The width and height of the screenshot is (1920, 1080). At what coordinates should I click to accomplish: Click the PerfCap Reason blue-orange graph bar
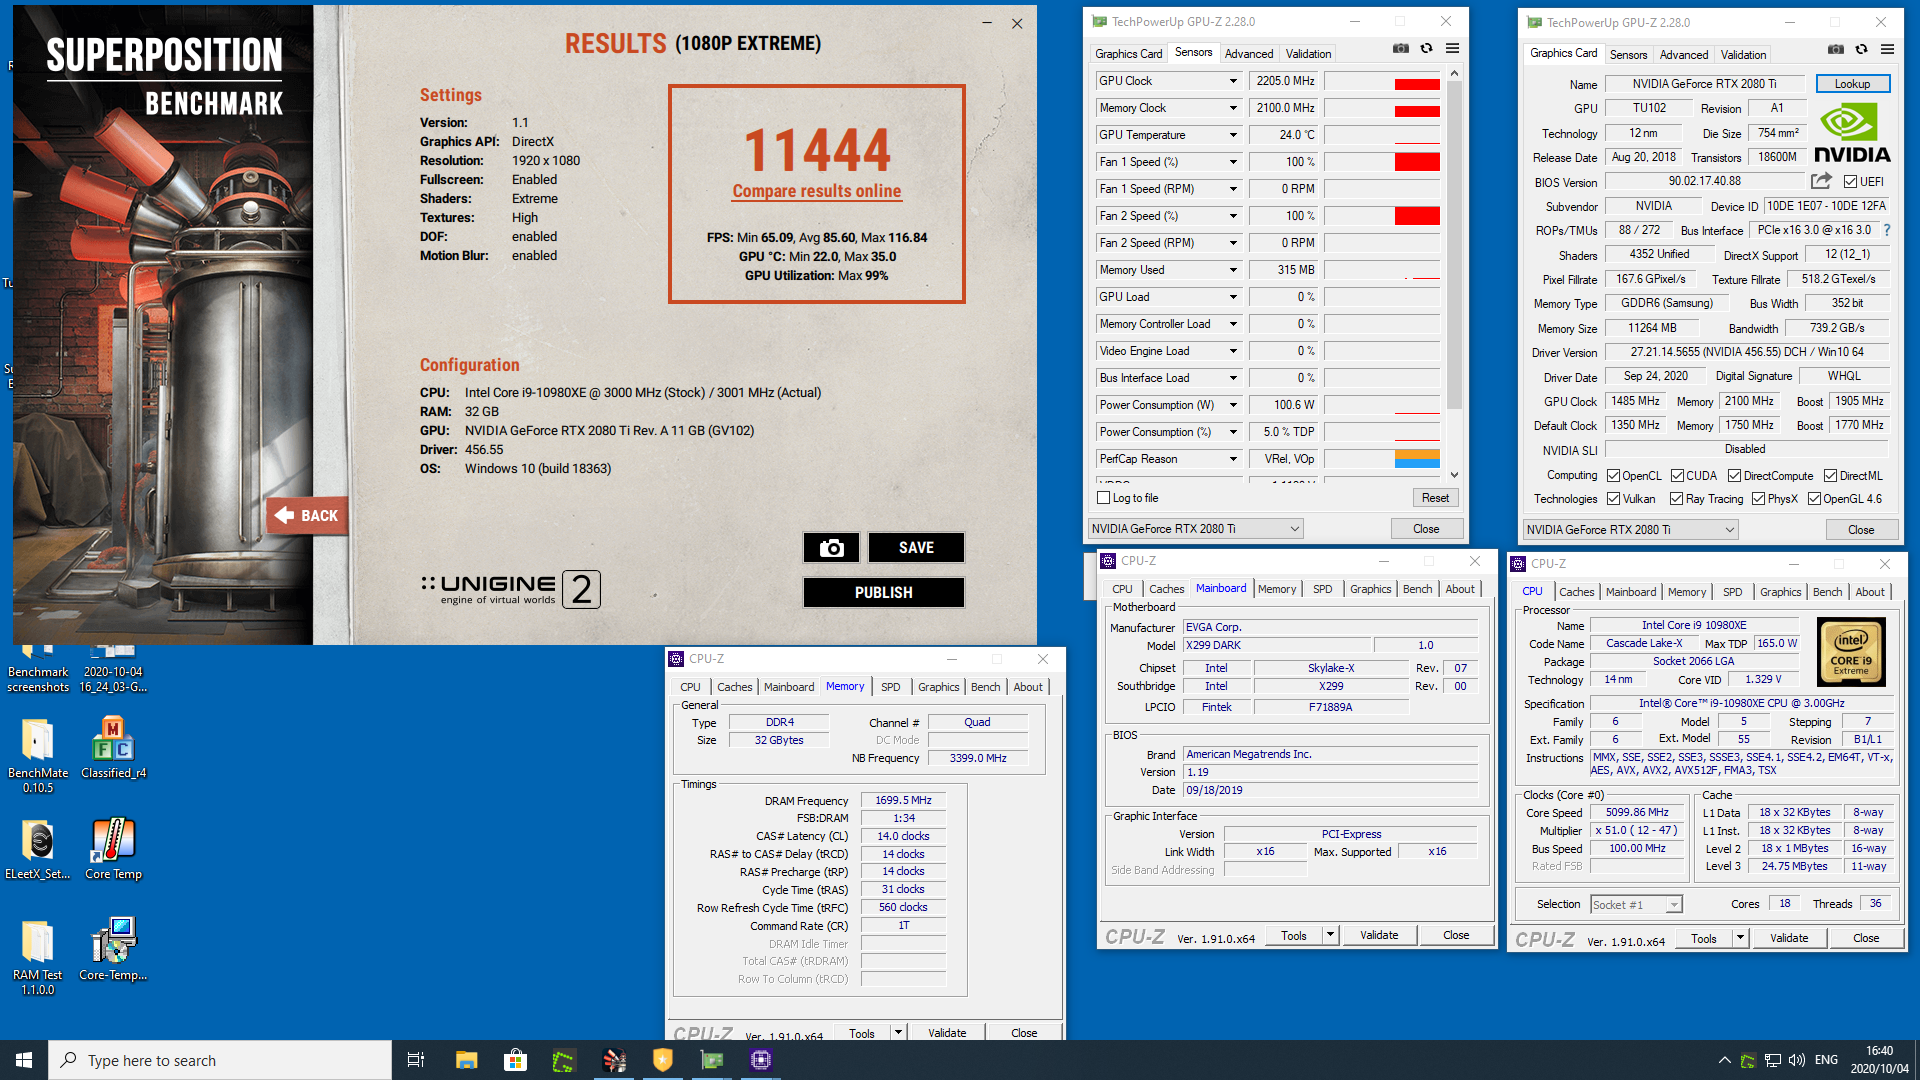click(x=1417, y=459)
